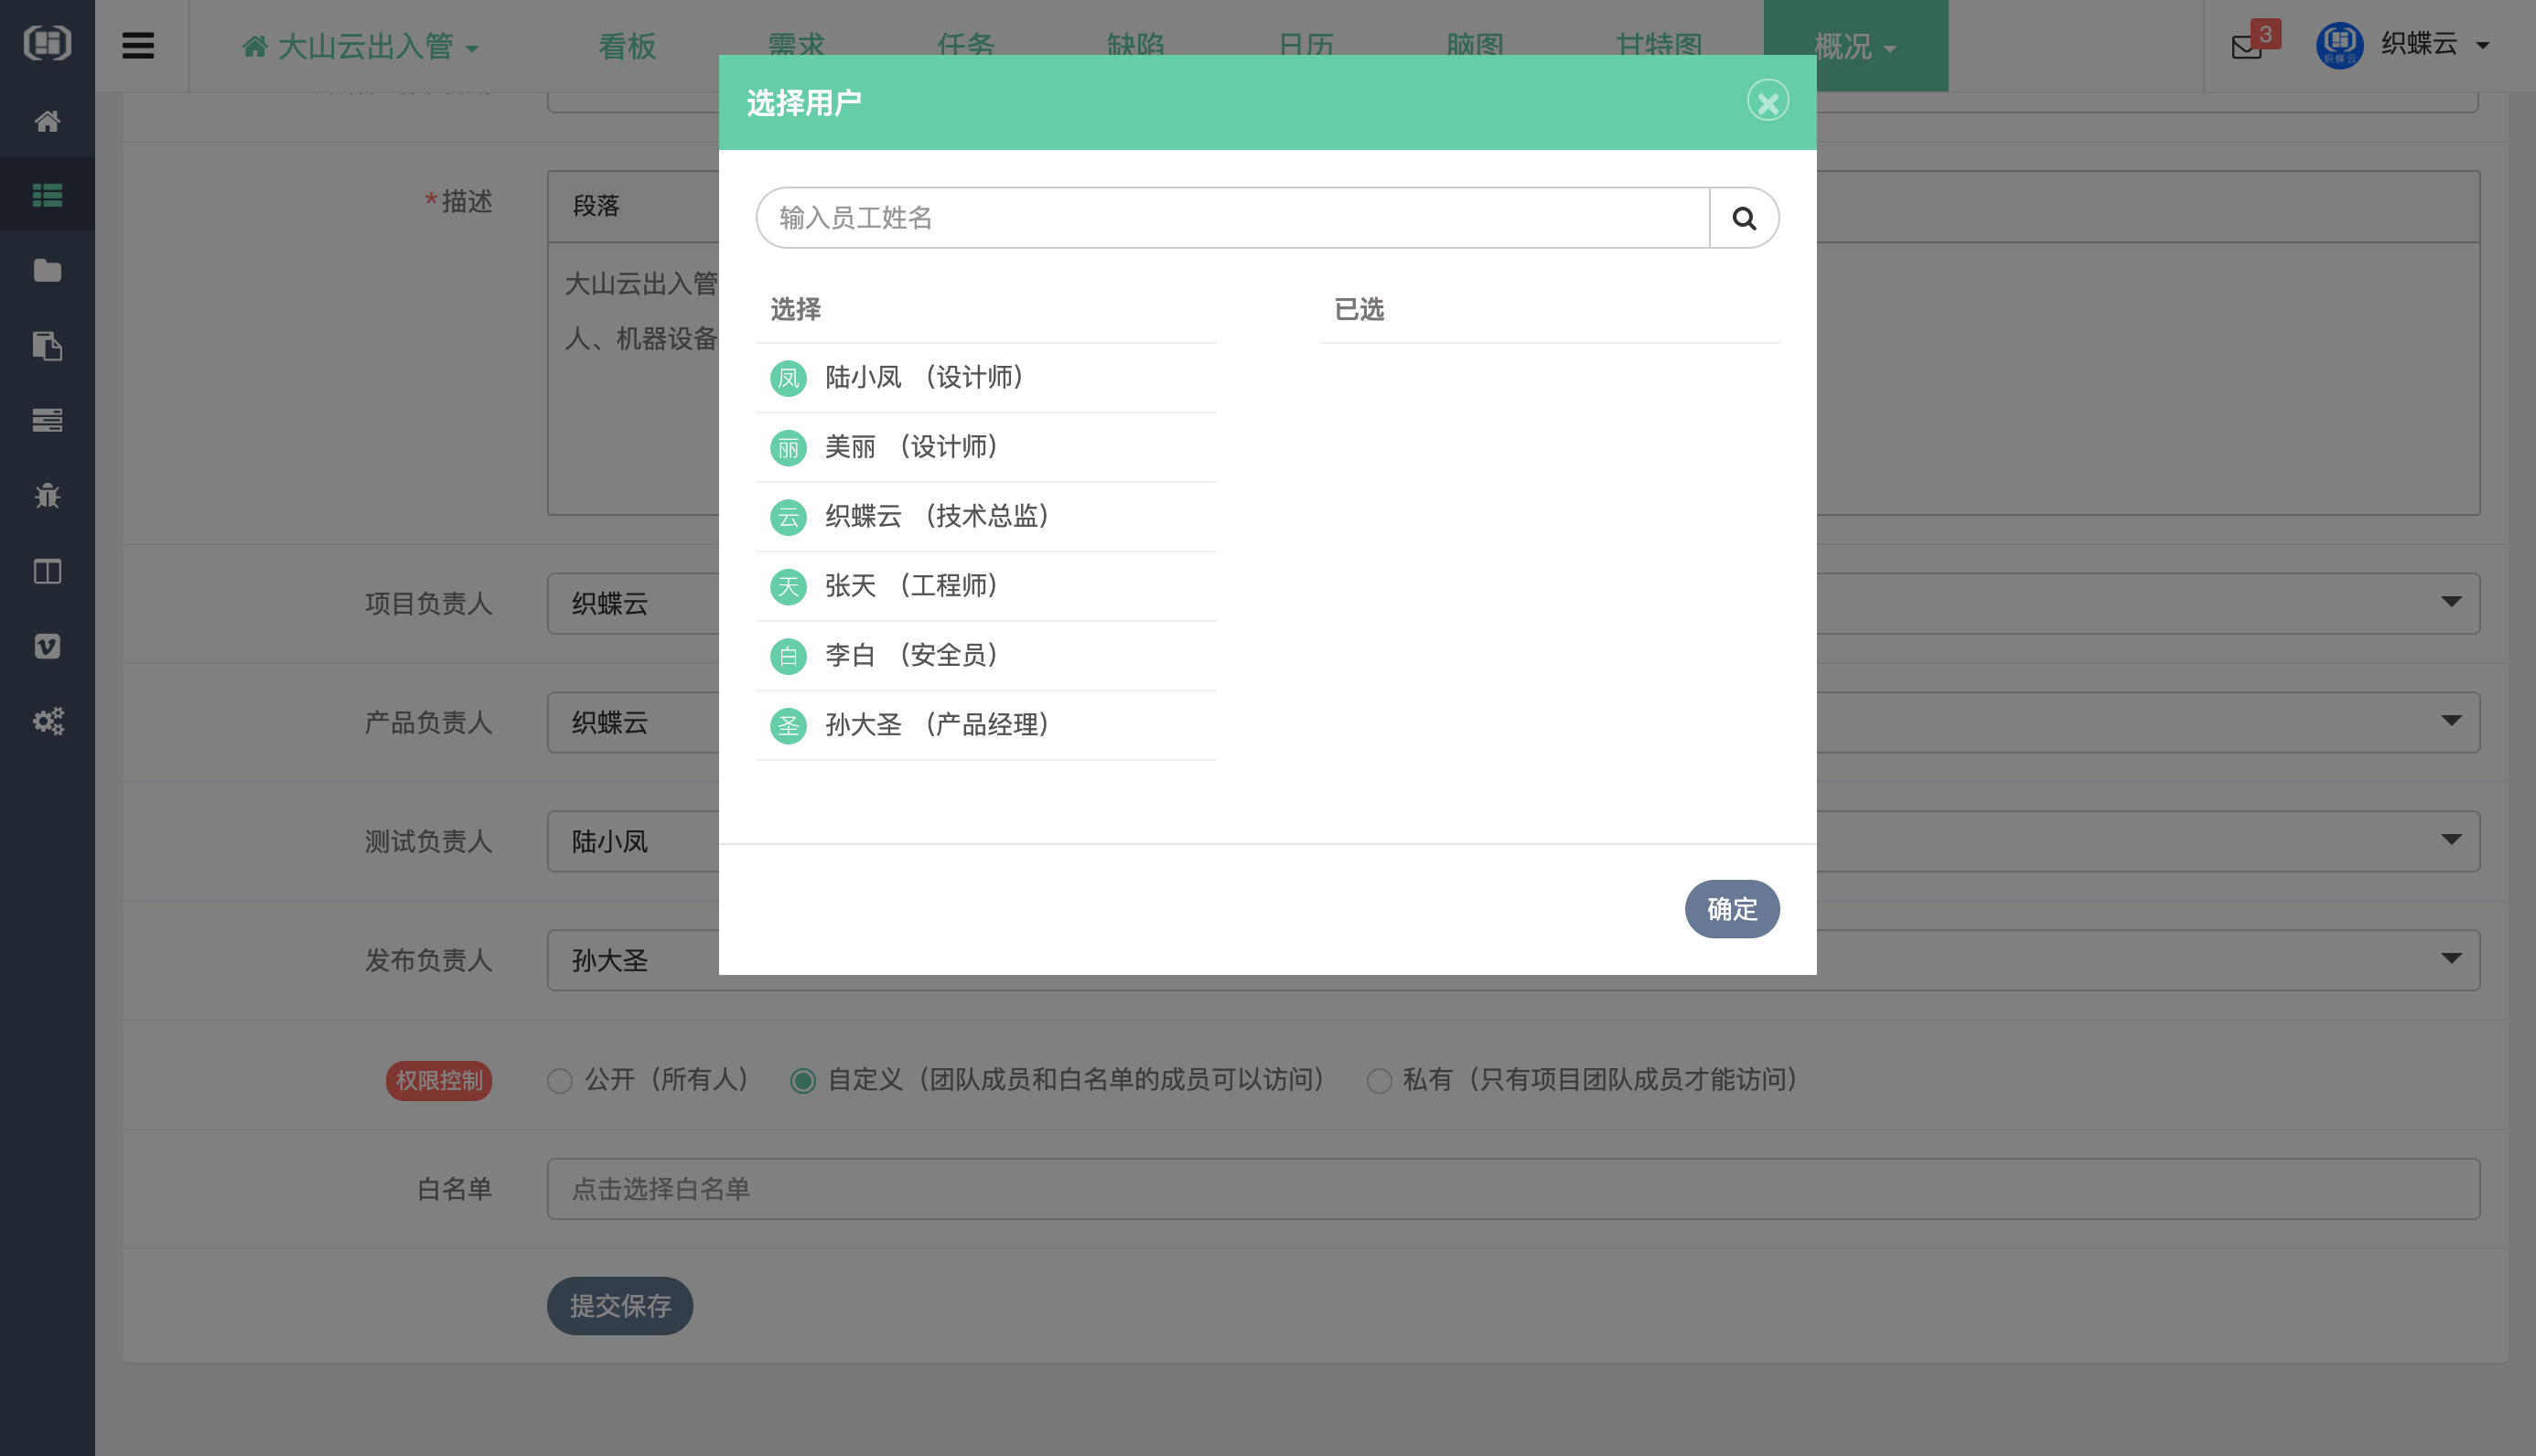Image resolution: width=2536 pixels, height=1456 pixels.
Task: Click the 输入员工姓名 search field
Action: 1232,218
